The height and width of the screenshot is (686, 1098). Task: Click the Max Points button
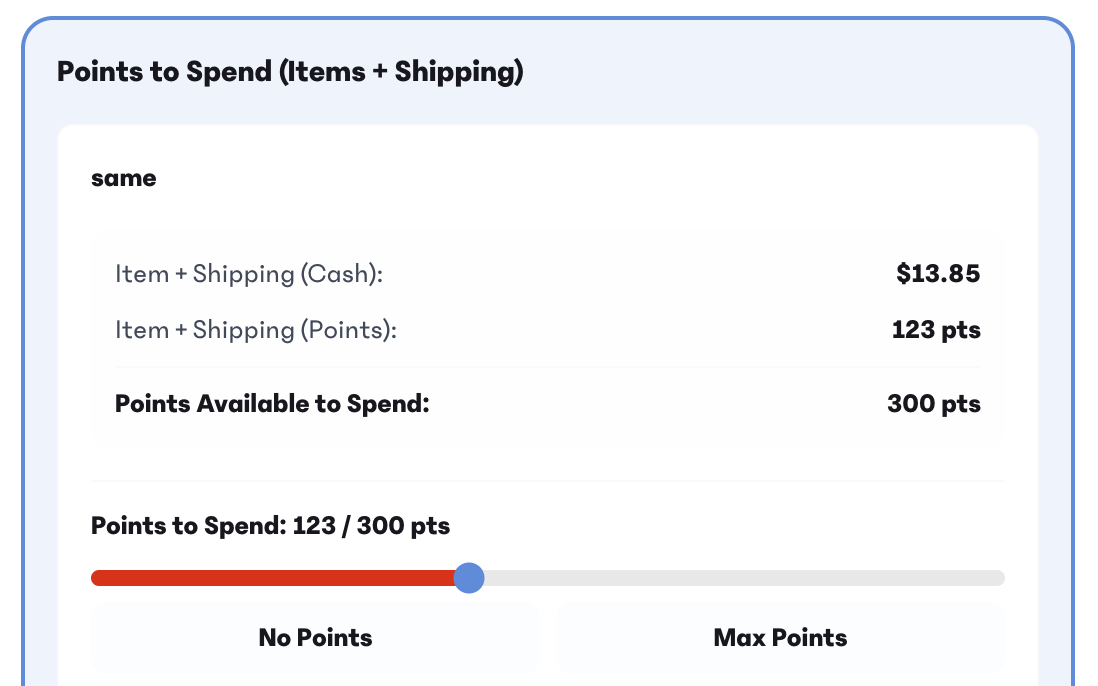pos(780,638)
